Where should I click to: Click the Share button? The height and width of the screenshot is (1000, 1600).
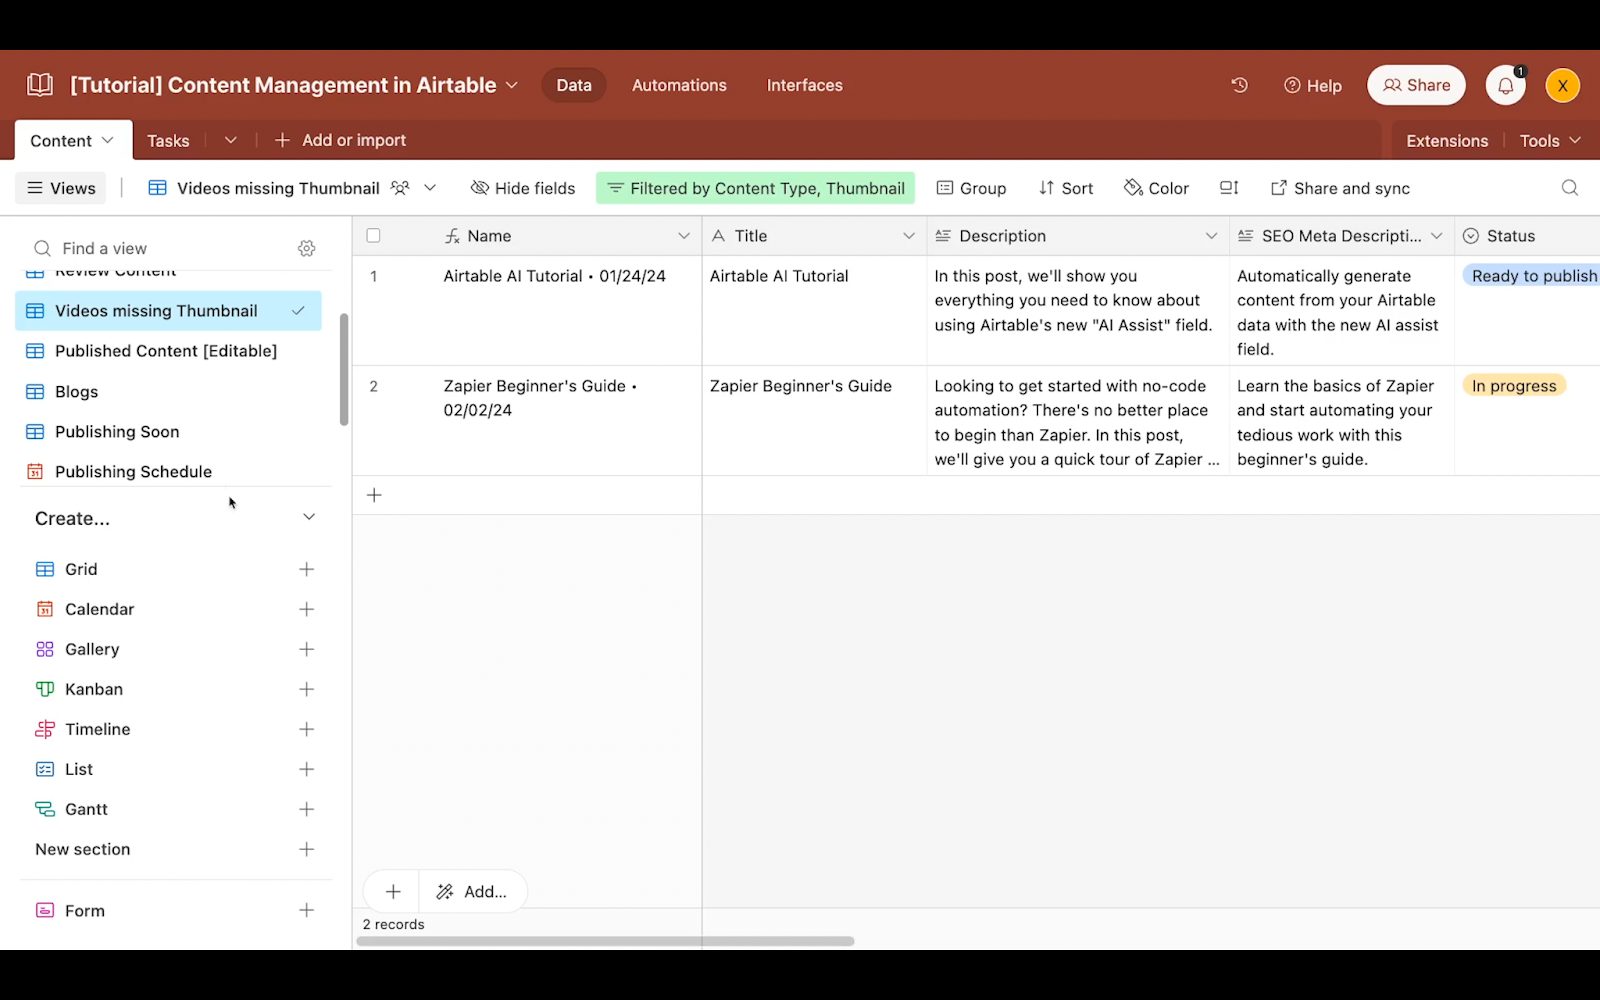click(x=1416, y=85)
